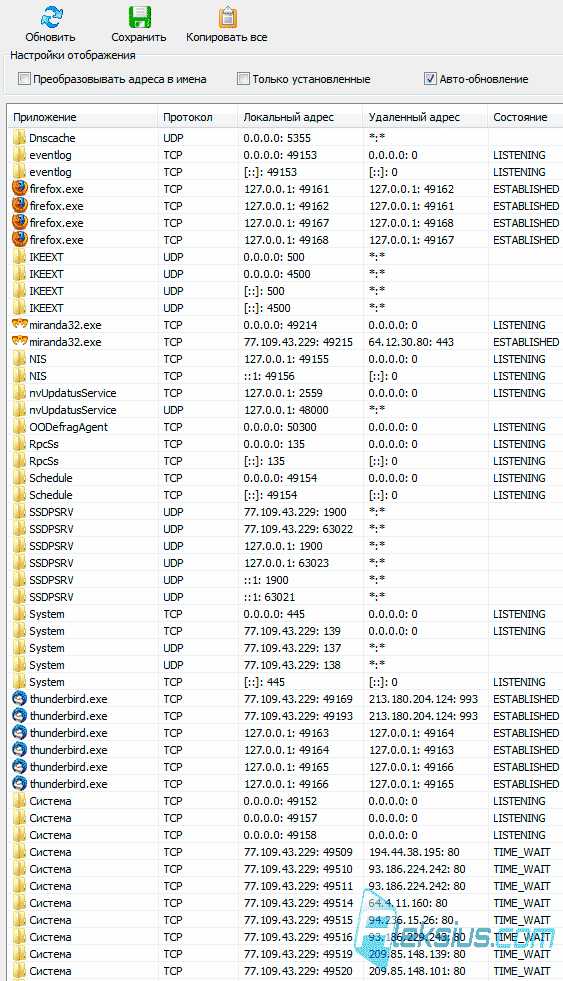Enable Только установленные checkbox
Image resolution: width=563 pixels, height=981 pixels.
pos(243,79)
